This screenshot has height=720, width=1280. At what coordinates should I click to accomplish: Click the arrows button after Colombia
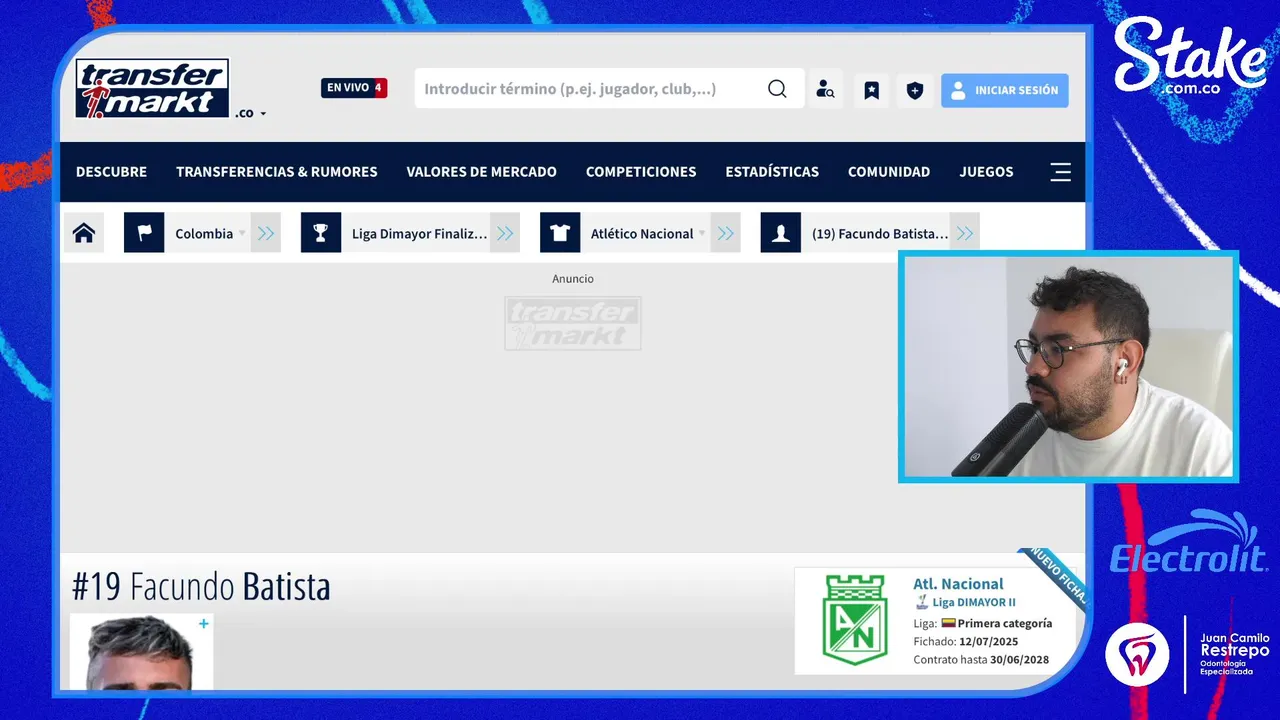[265, 233]
